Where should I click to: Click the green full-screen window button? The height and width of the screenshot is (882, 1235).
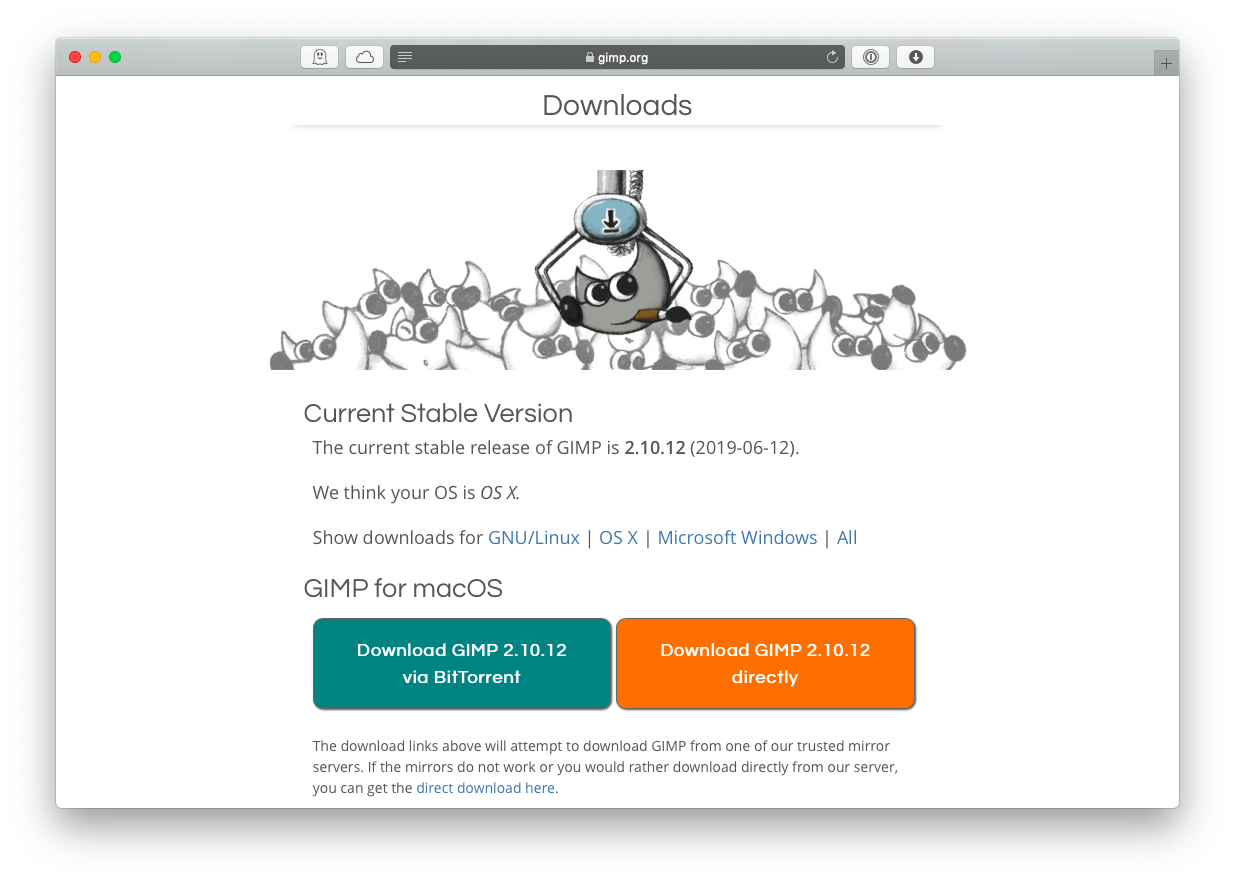pyautogui.click(x=115, y=57)
